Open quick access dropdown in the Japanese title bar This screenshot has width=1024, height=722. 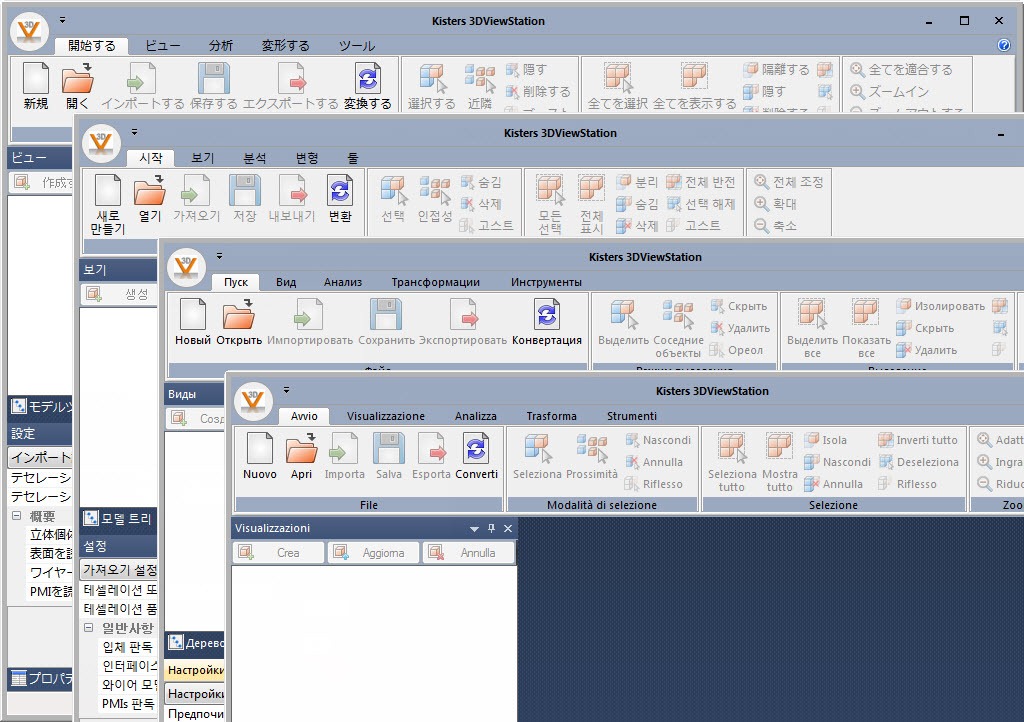click(x=63, y=20)
